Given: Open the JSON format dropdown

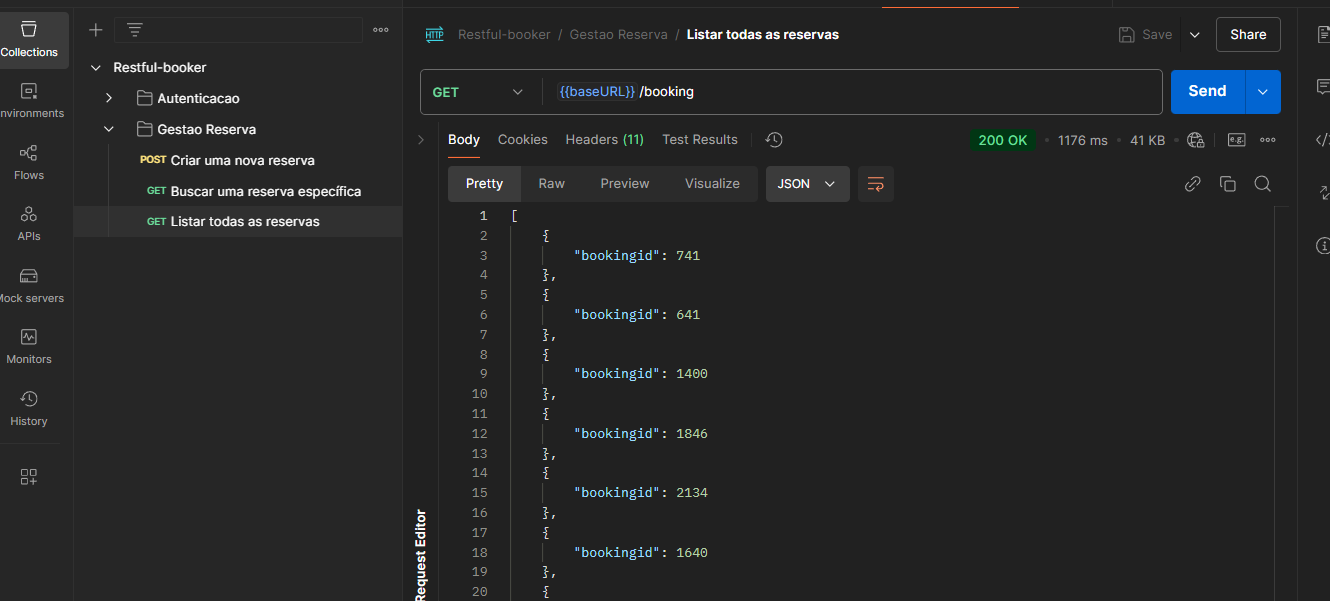Looking at the screenshot, I should pos(807,184).
